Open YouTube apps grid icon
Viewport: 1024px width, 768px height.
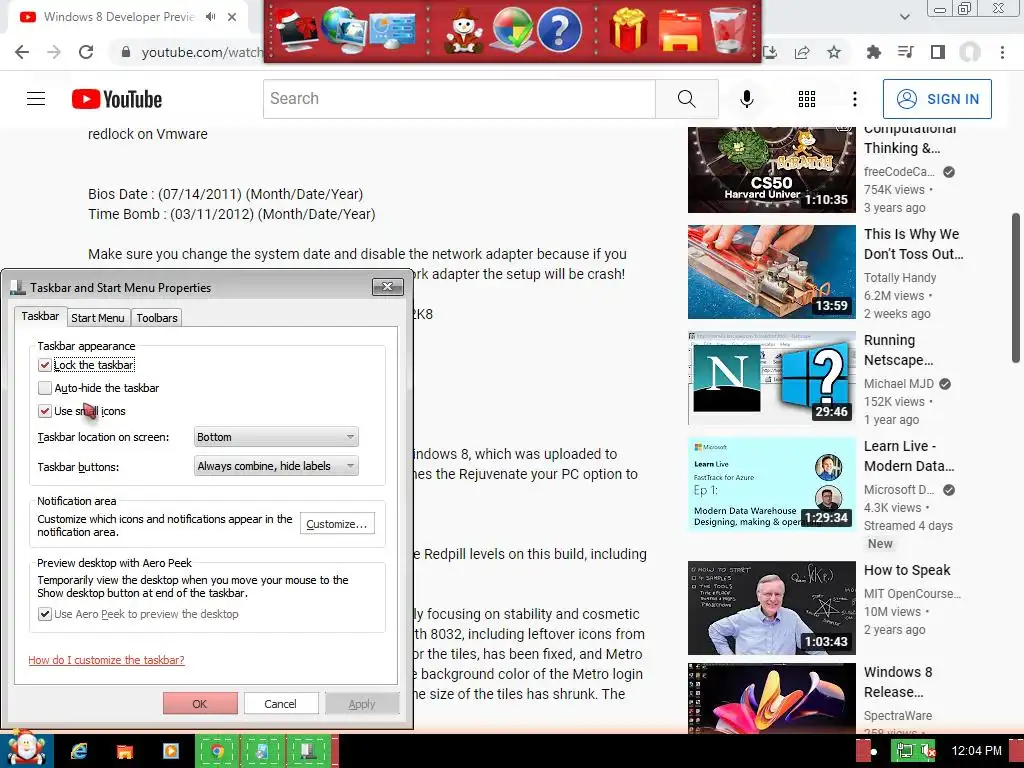pyautogui.click(x=807, y=99)
